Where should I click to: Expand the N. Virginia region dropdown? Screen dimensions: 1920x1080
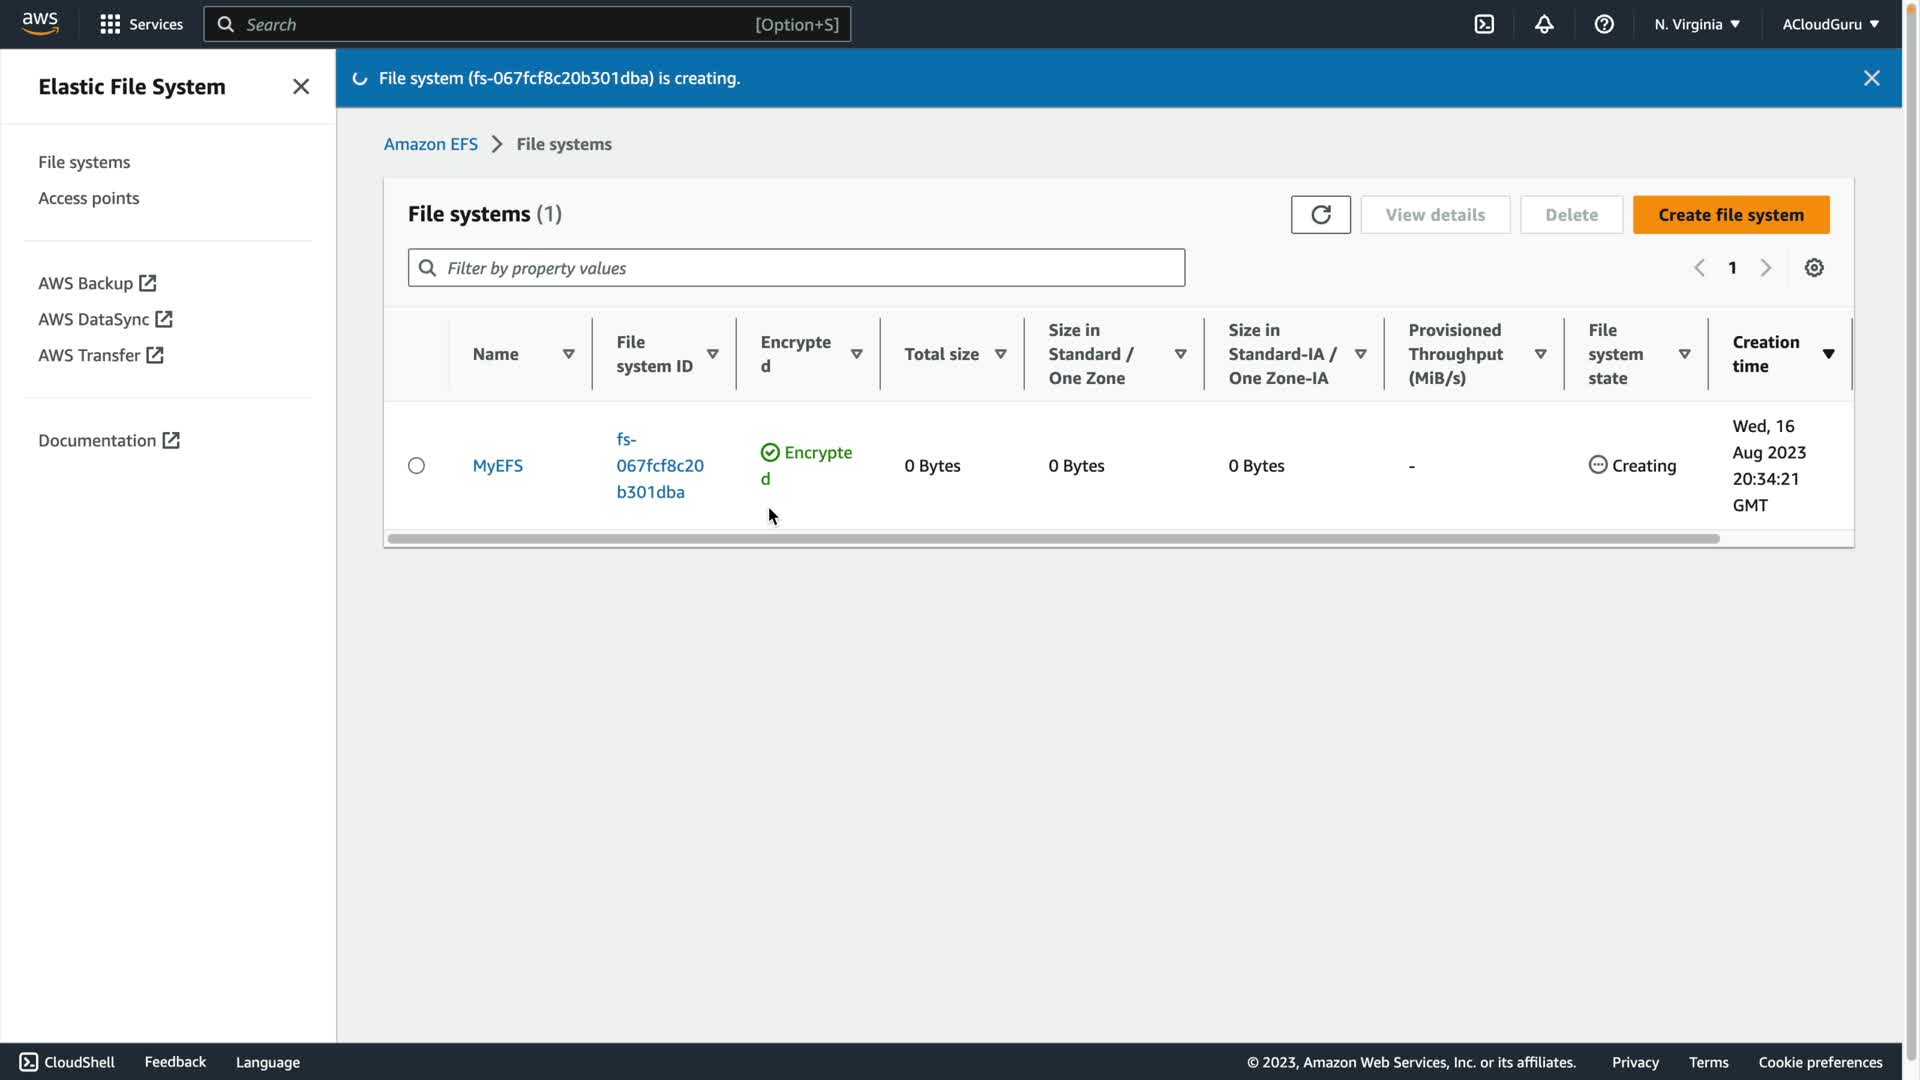(x=1697, y=24)
